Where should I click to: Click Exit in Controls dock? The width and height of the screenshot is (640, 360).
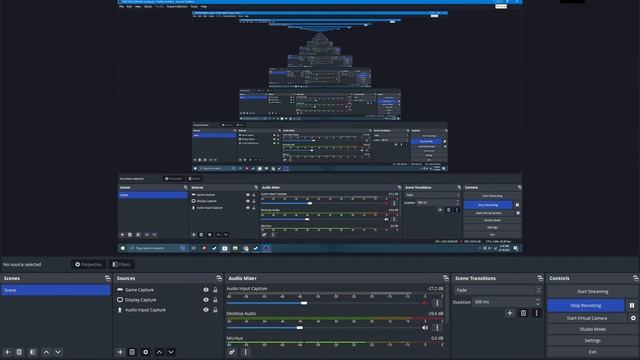[x=592, y=351]
